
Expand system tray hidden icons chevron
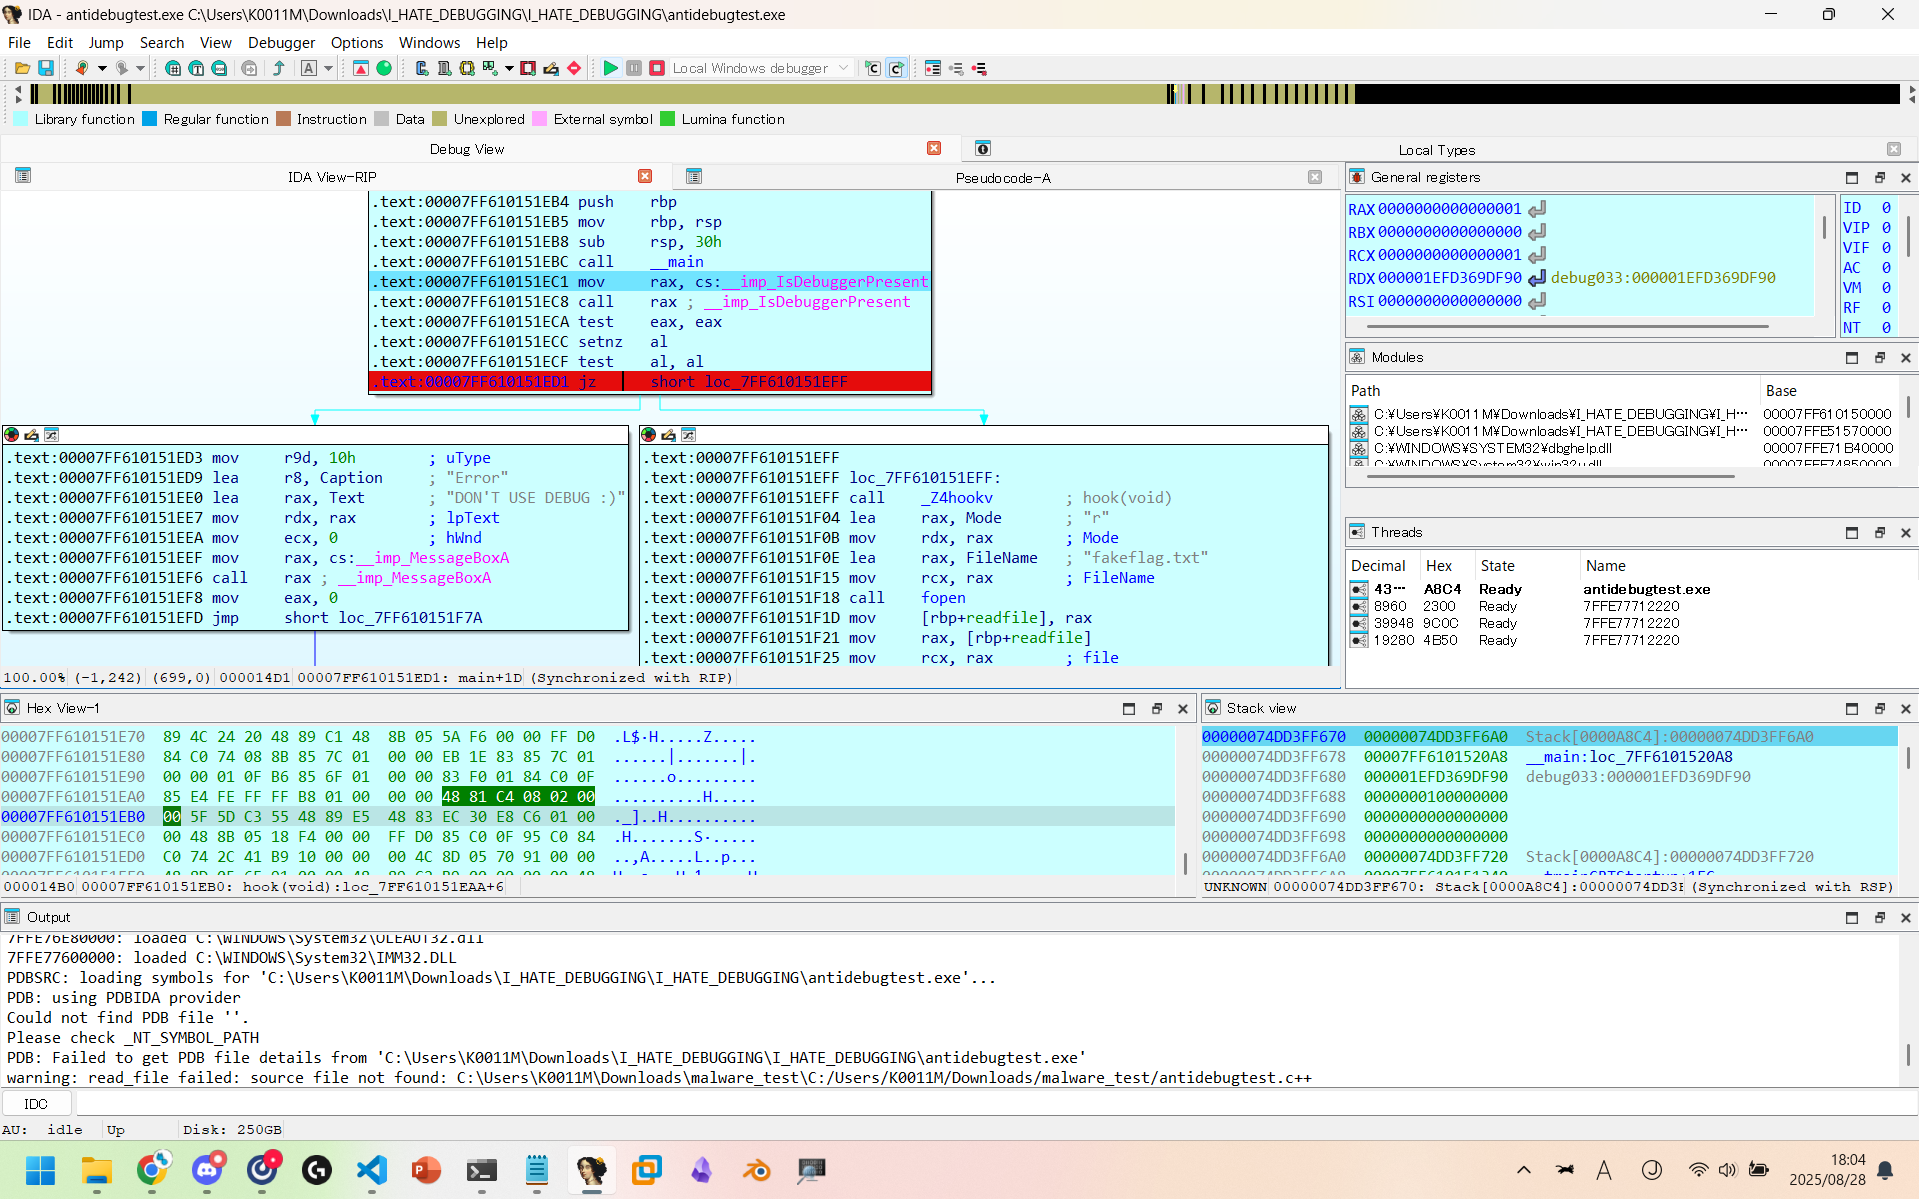click(x=1523, y=1170)
